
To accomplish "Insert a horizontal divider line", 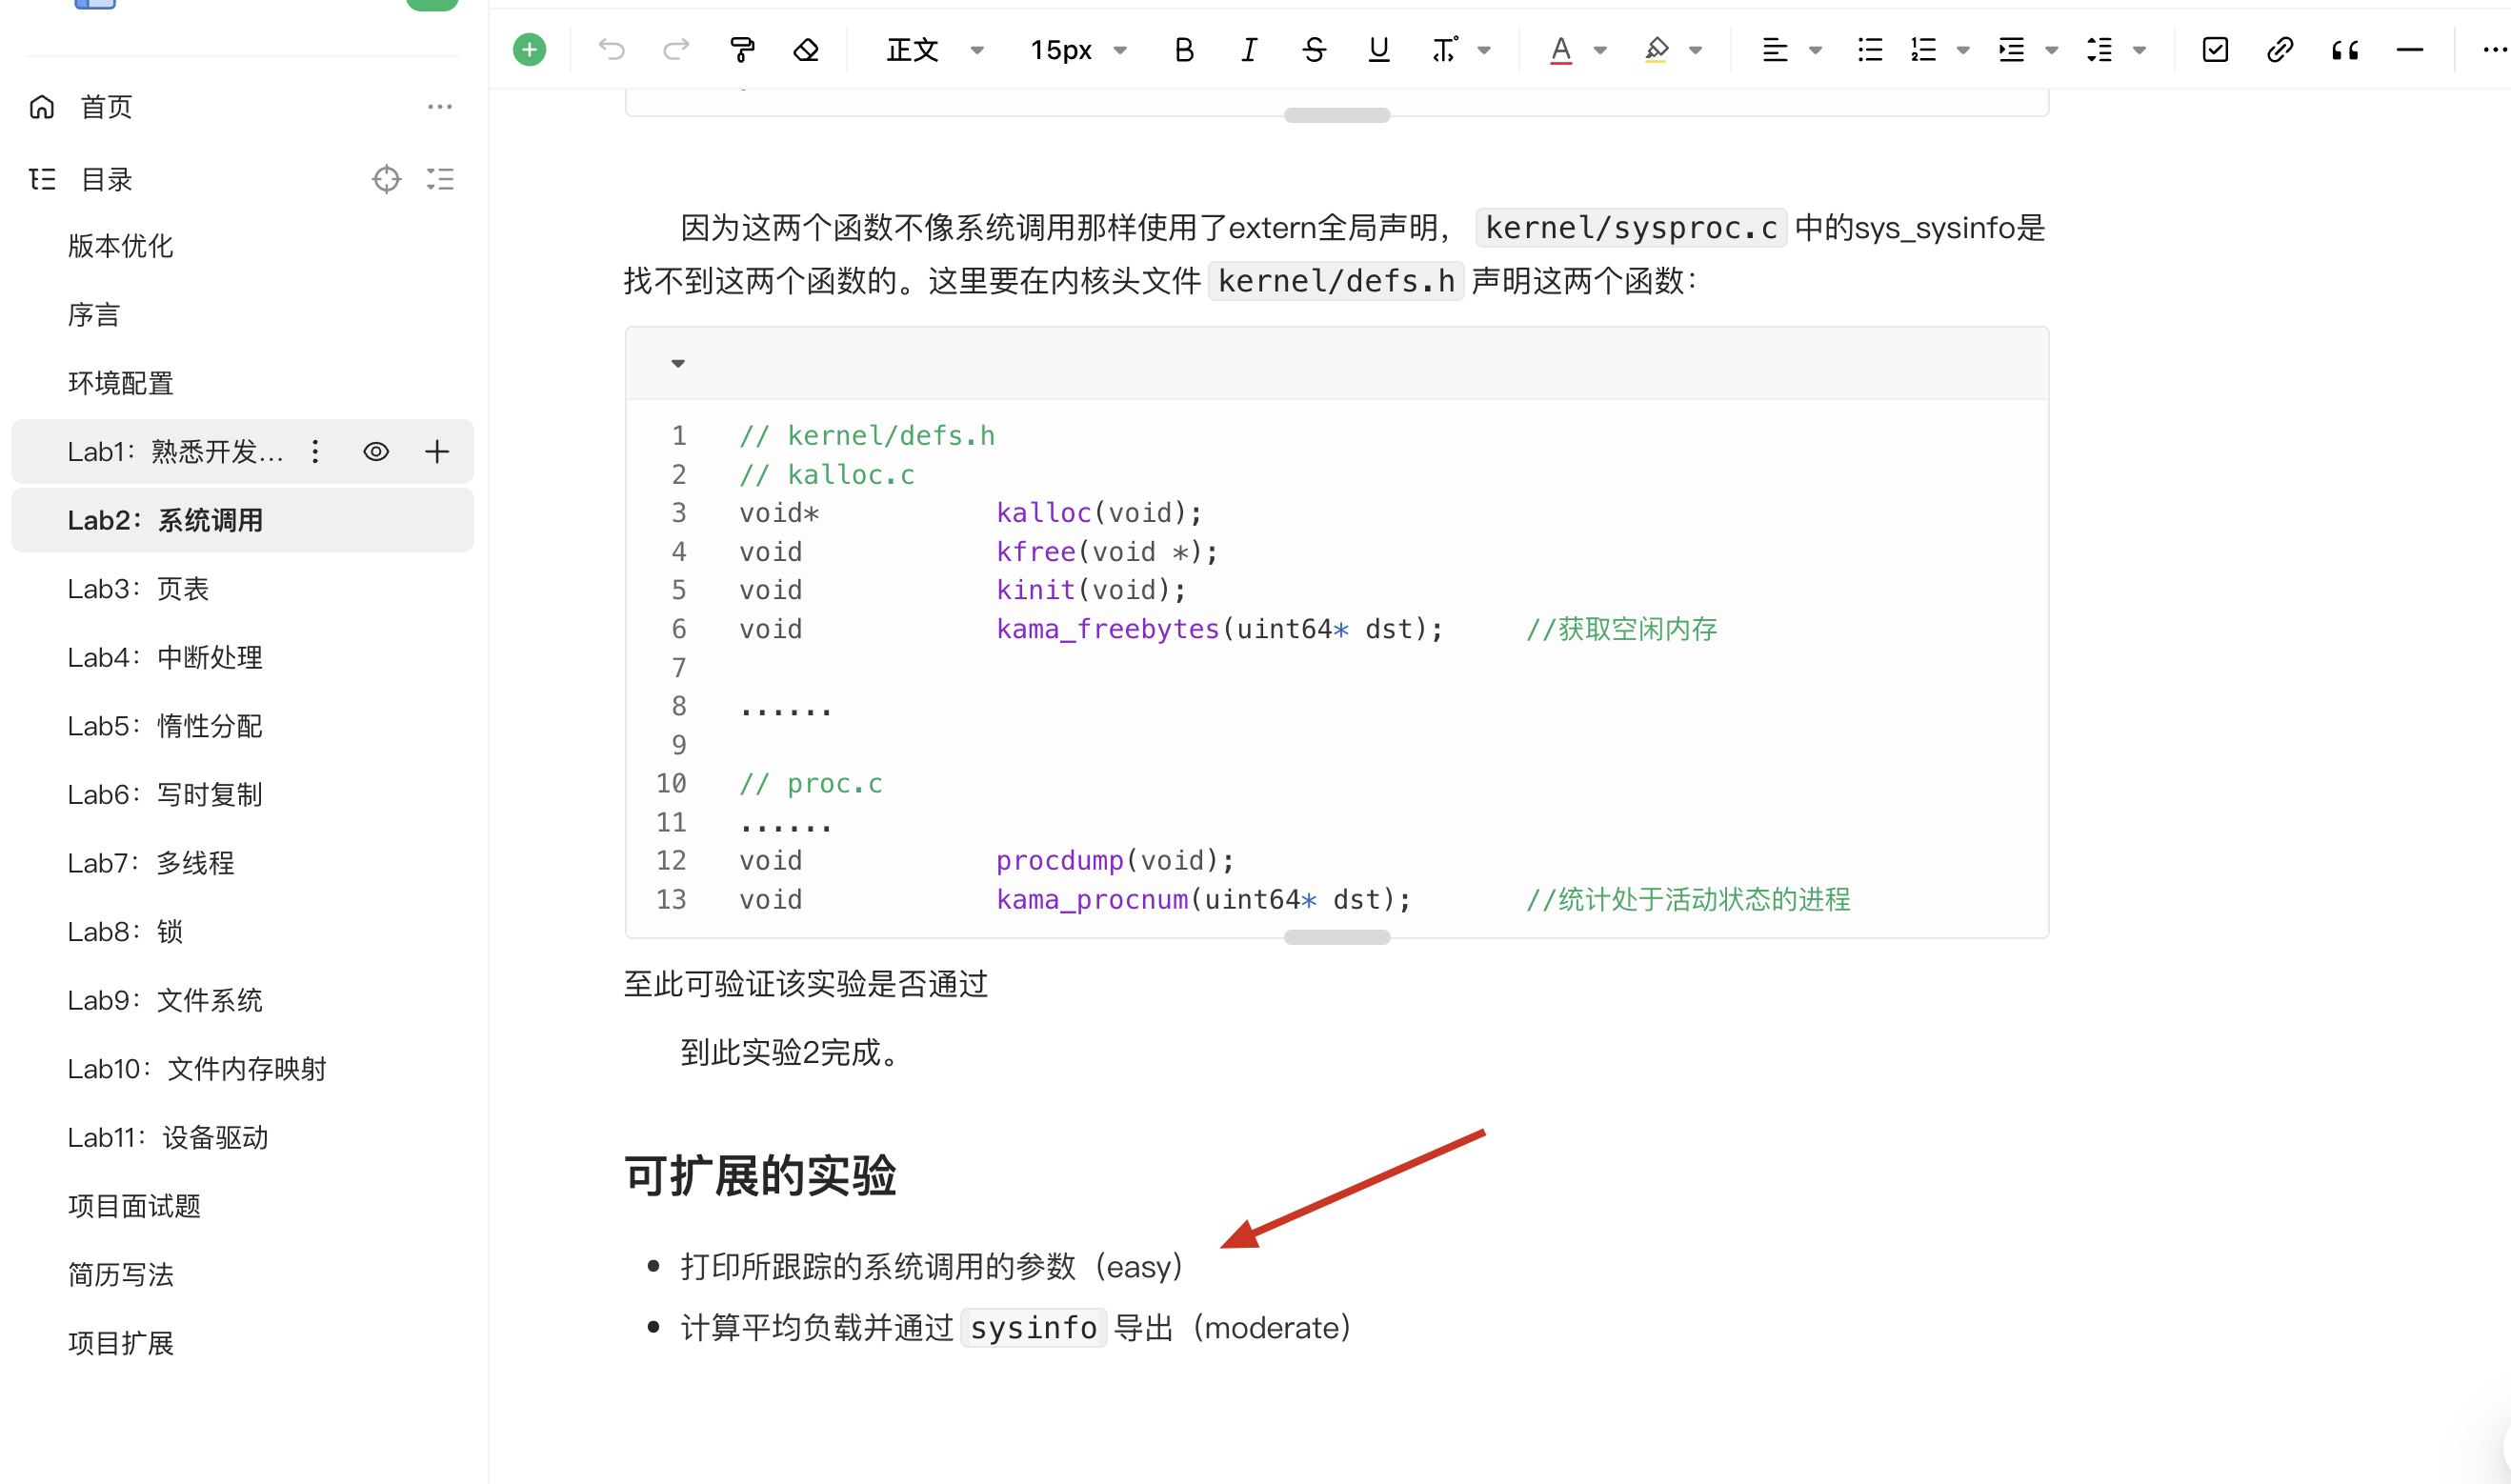I will (2409, 50).
